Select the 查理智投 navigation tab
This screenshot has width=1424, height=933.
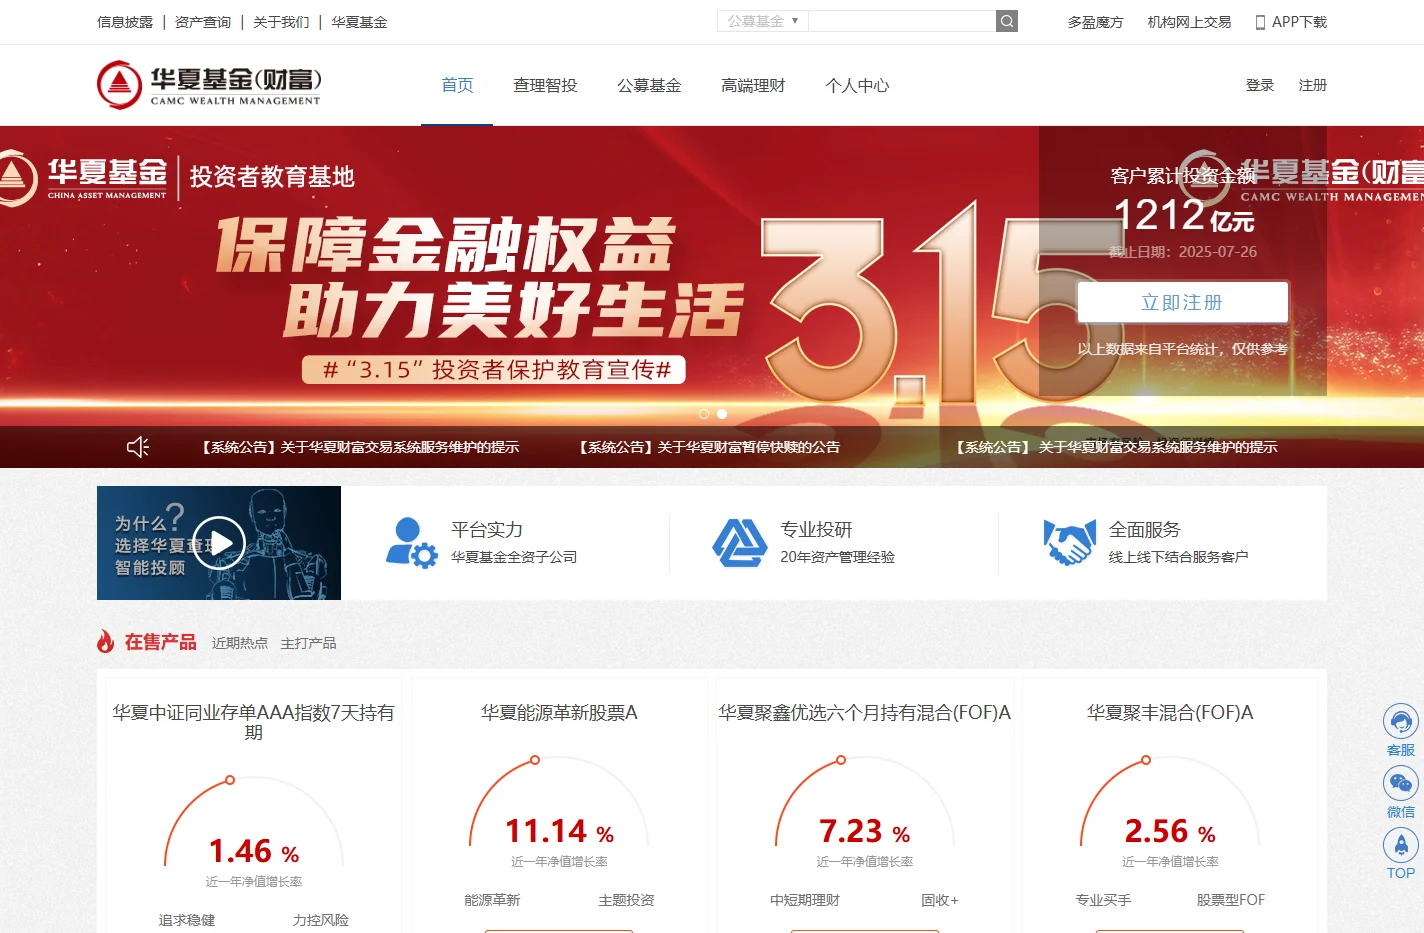coord(545,85)
